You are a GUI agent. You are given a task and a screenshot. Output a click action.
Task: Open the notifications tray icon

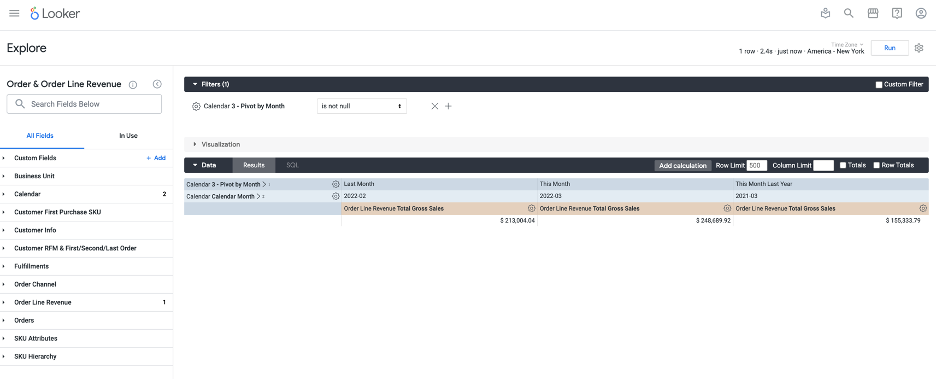[x=826, y=13]
